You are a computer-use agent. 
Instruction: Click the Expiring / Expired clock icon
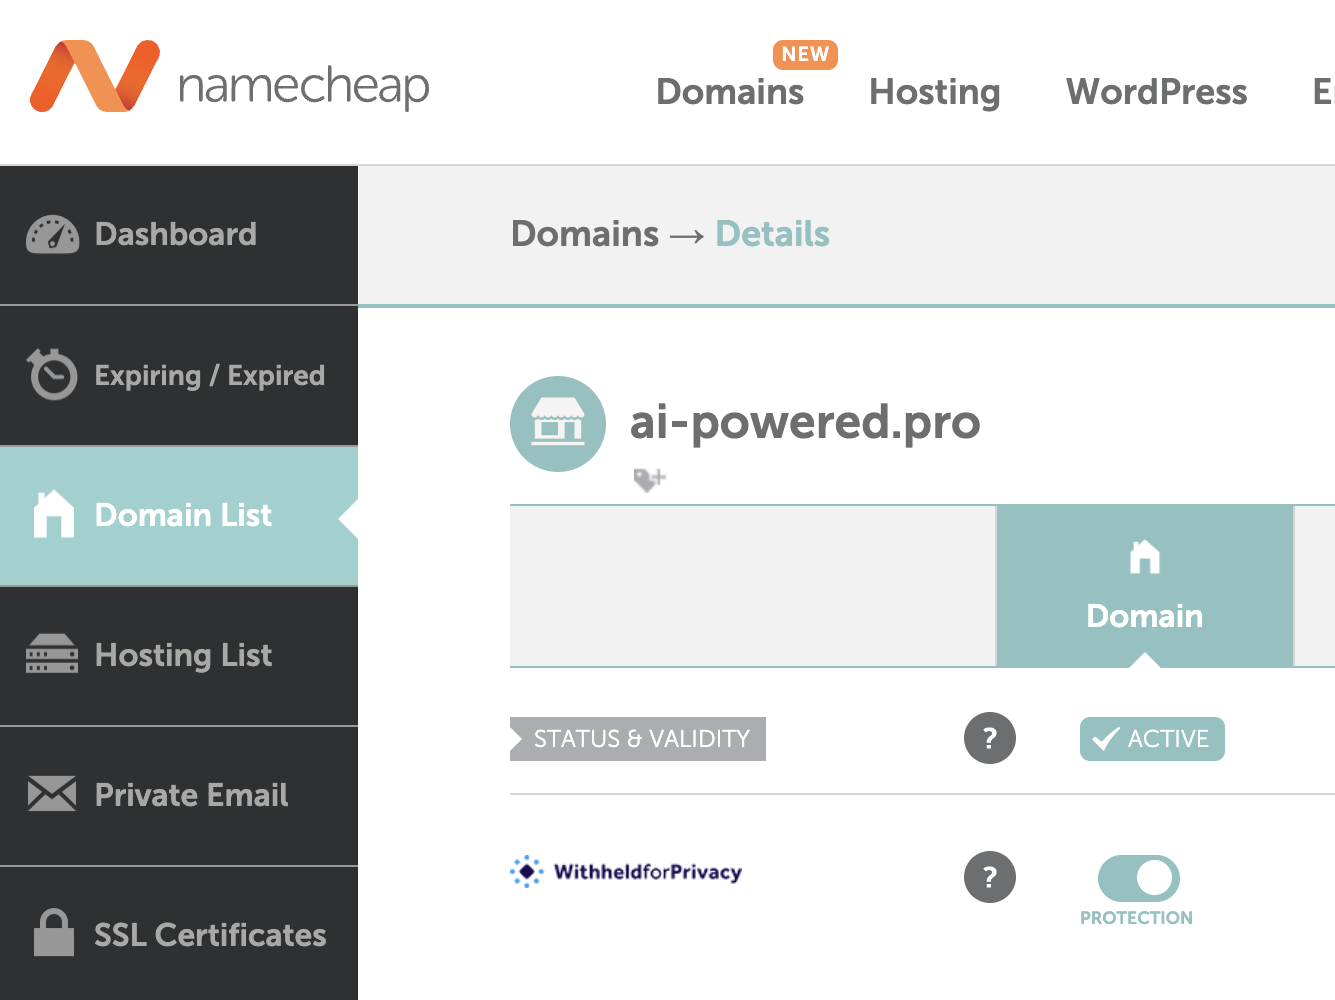(x=52, y=374)
